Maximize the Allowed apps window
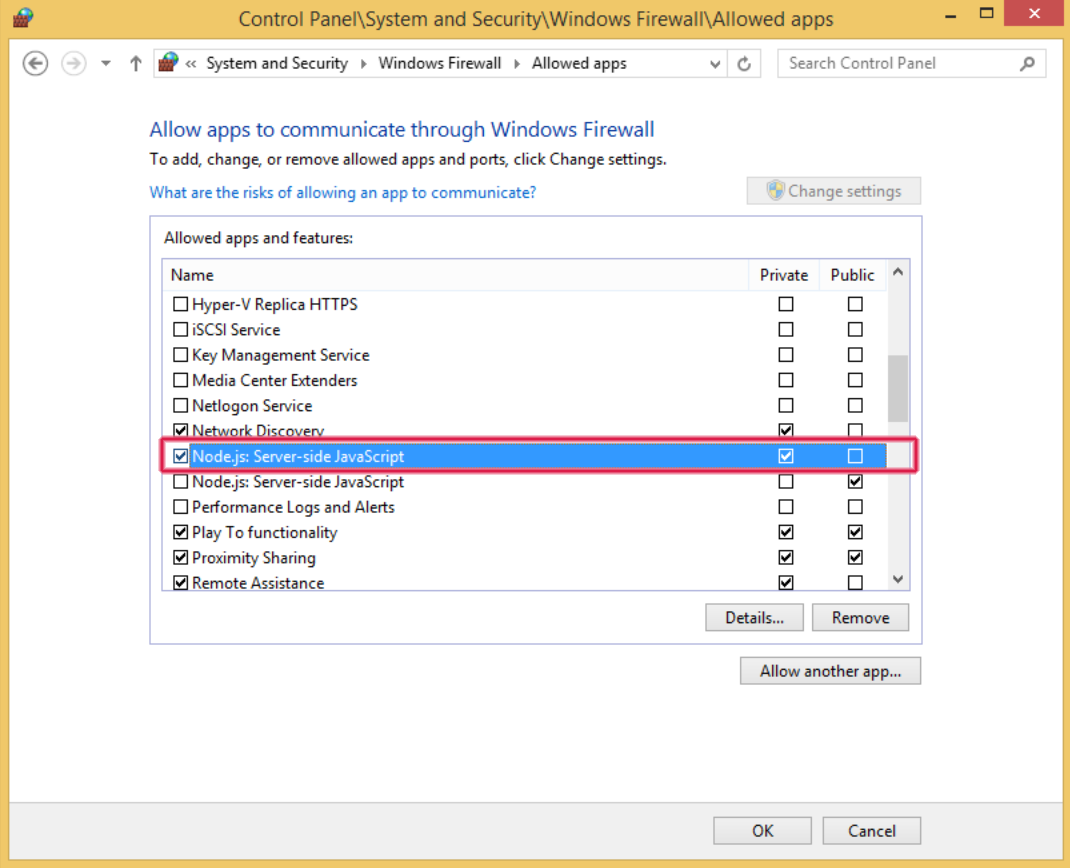 coord(986,13)
